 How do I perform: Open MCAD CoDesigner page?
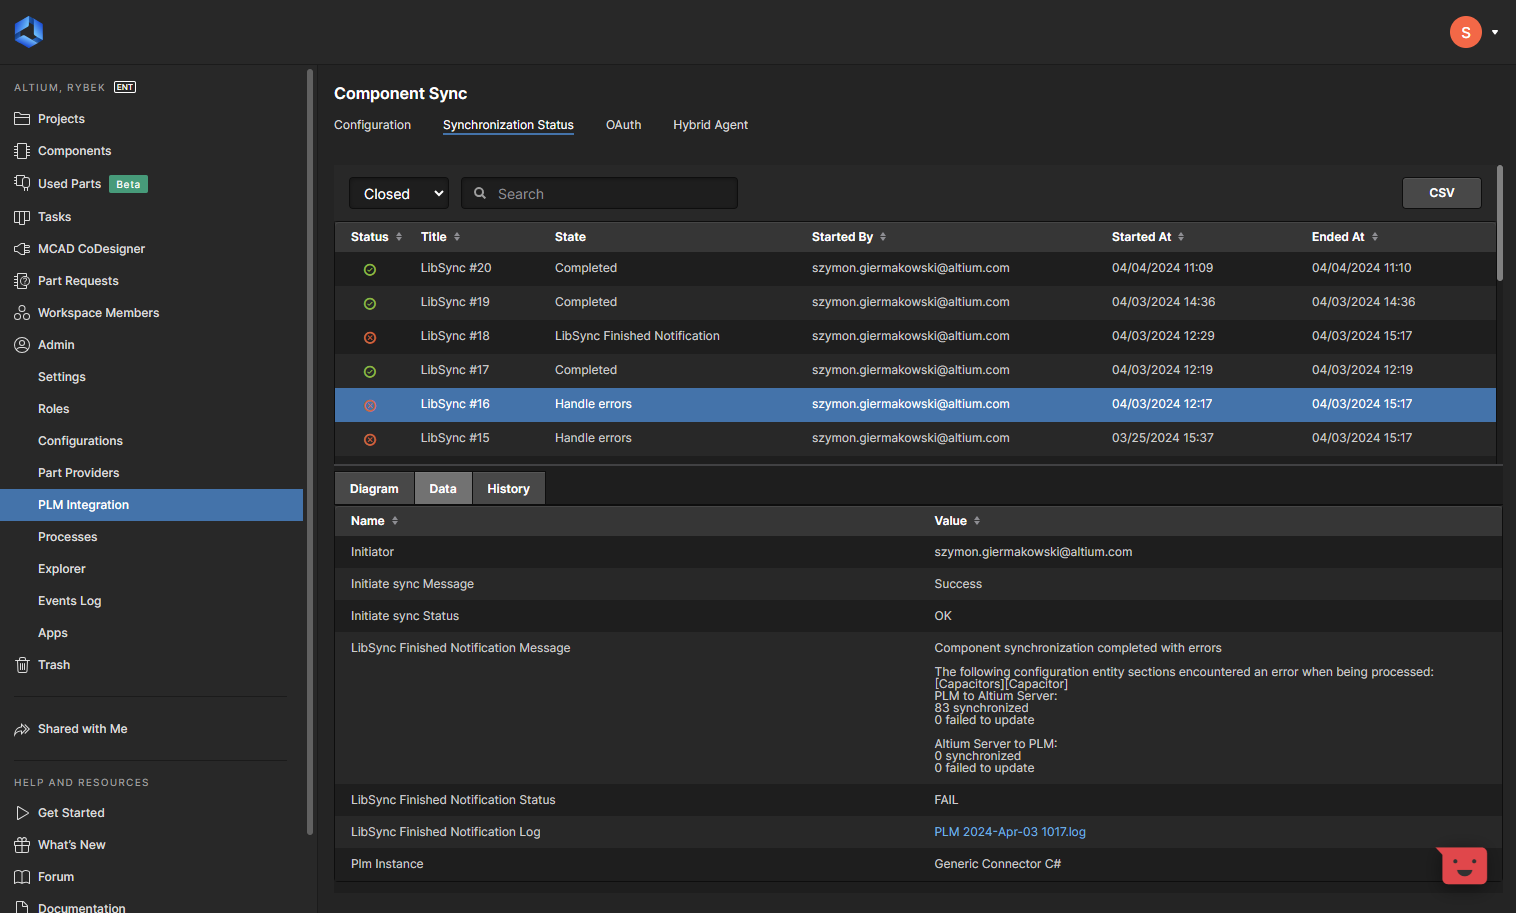(x=91, y=249)
